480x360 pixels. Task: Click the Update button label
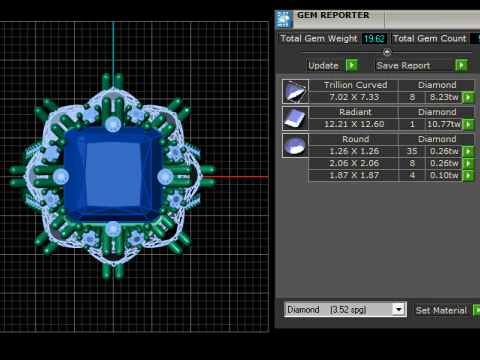(323, 65)
